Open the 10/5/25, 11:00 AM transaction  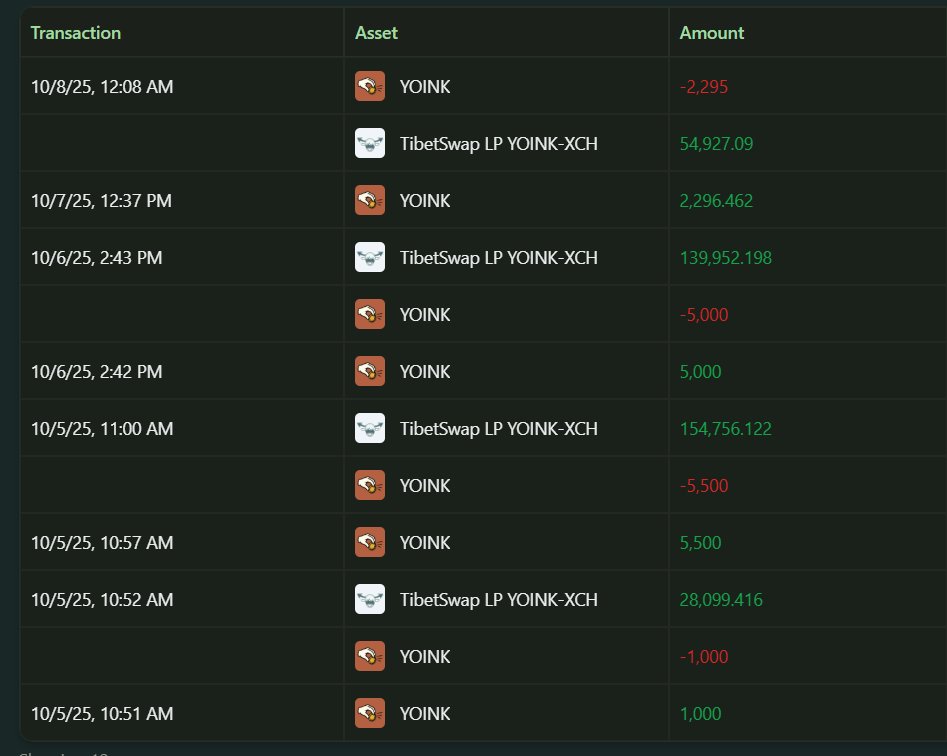coord(102,428)
